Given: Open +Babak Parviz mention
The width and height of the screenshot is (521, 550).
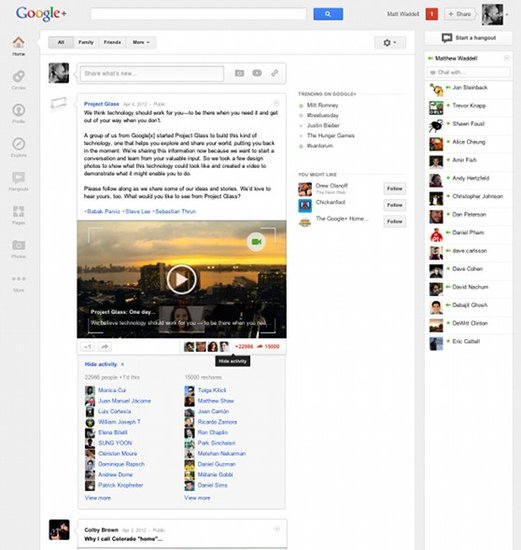Looking at the screenshot, I should pos(102,212).
